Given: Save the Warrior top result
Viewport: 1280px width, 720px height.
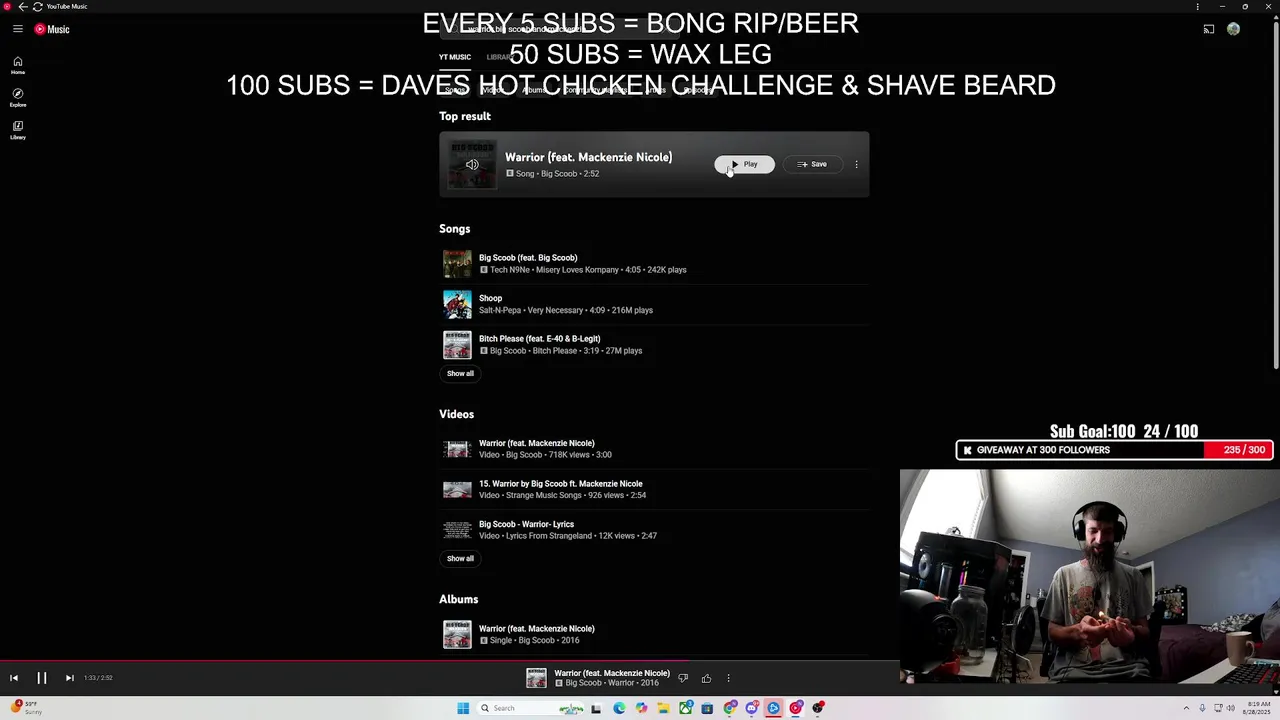Looking at the screenshot, I should point(812,164).
